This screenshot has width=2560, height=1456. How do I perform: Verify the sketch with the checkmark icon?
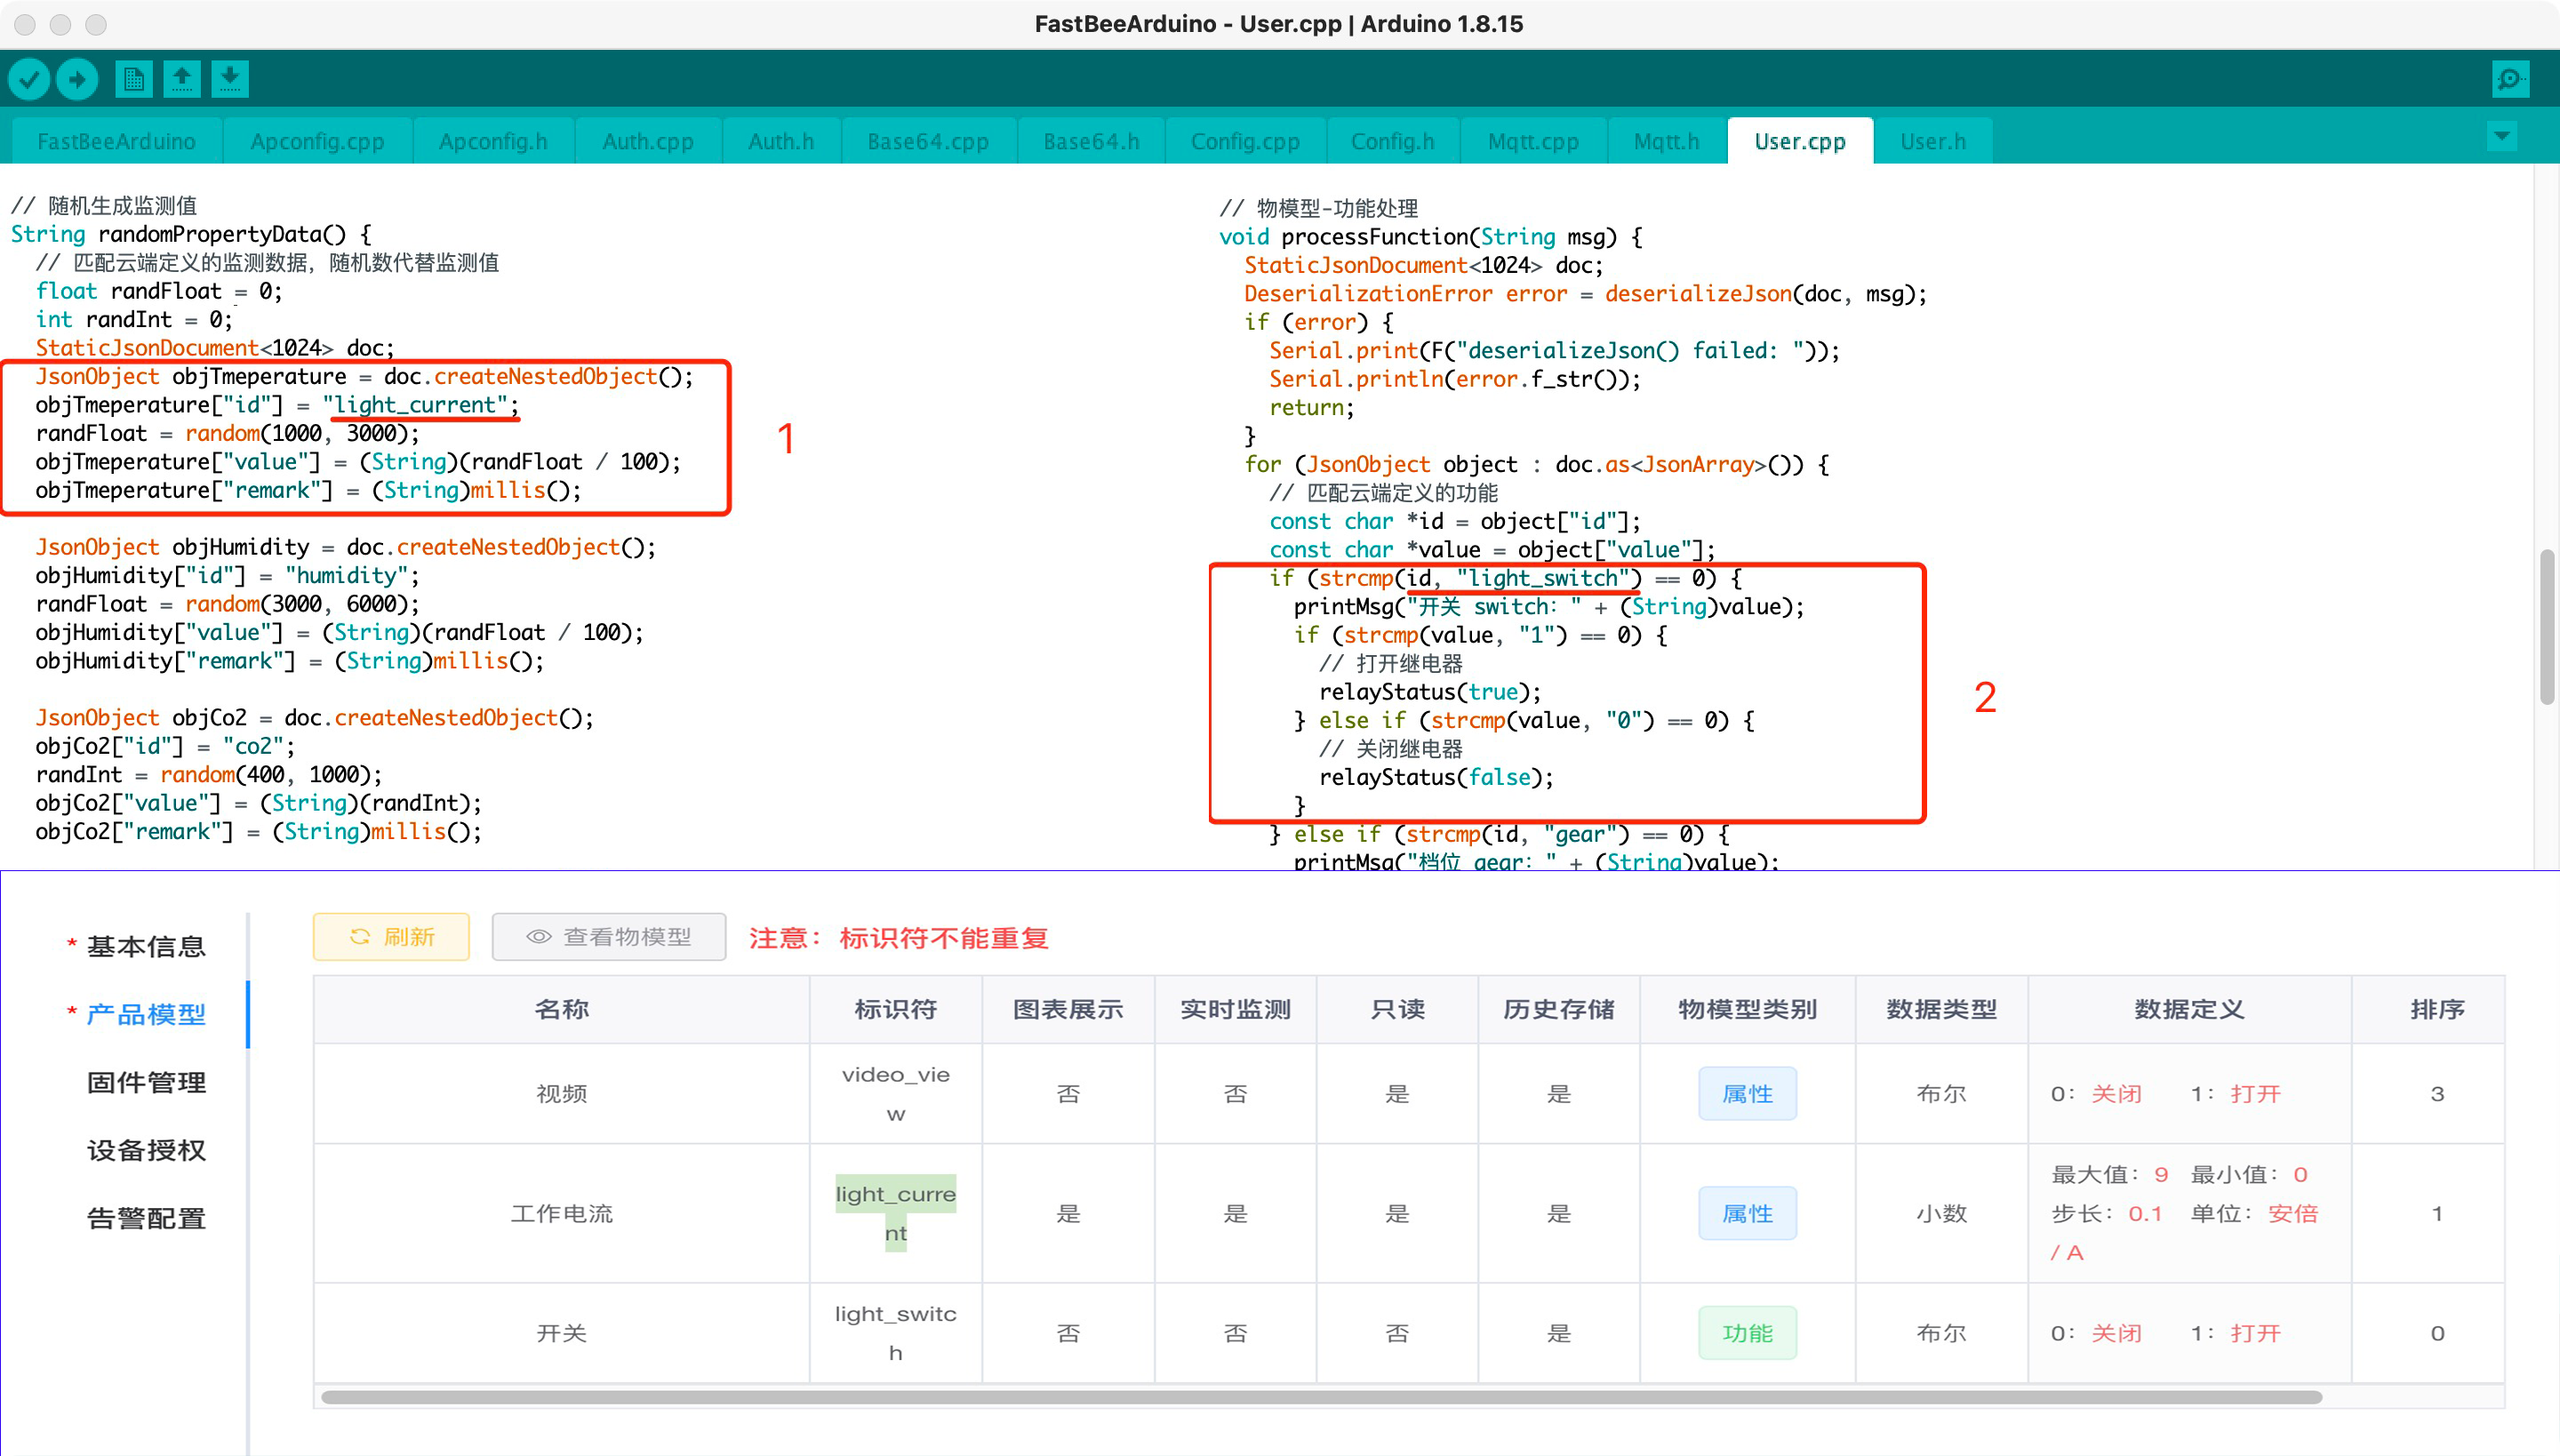pyautogui.click(x=29, y=78)
